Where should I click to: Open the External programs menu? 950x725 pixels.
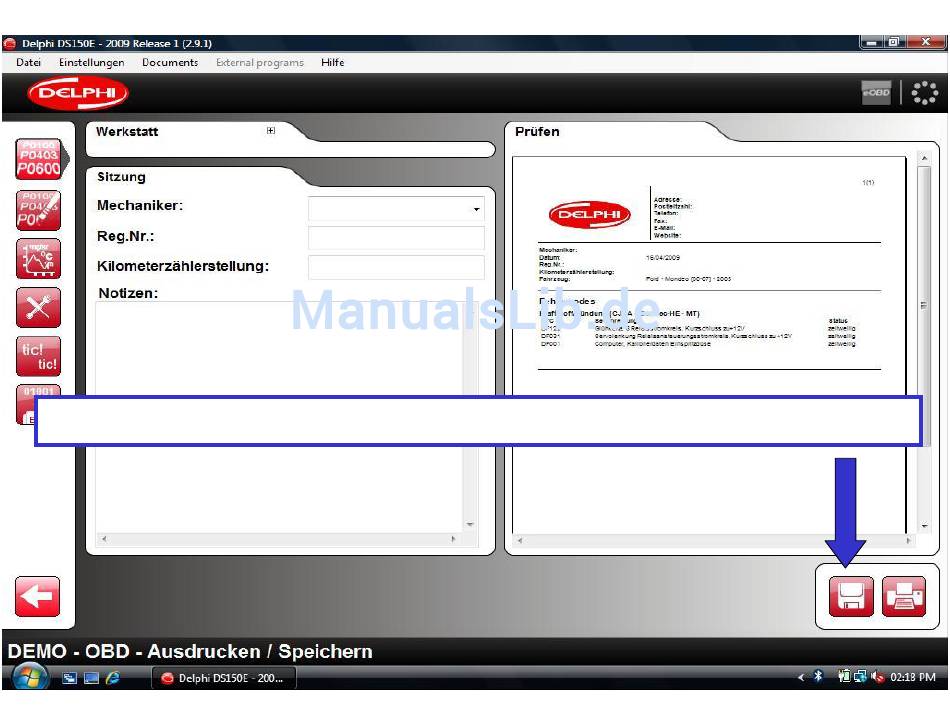click(260, 62)
